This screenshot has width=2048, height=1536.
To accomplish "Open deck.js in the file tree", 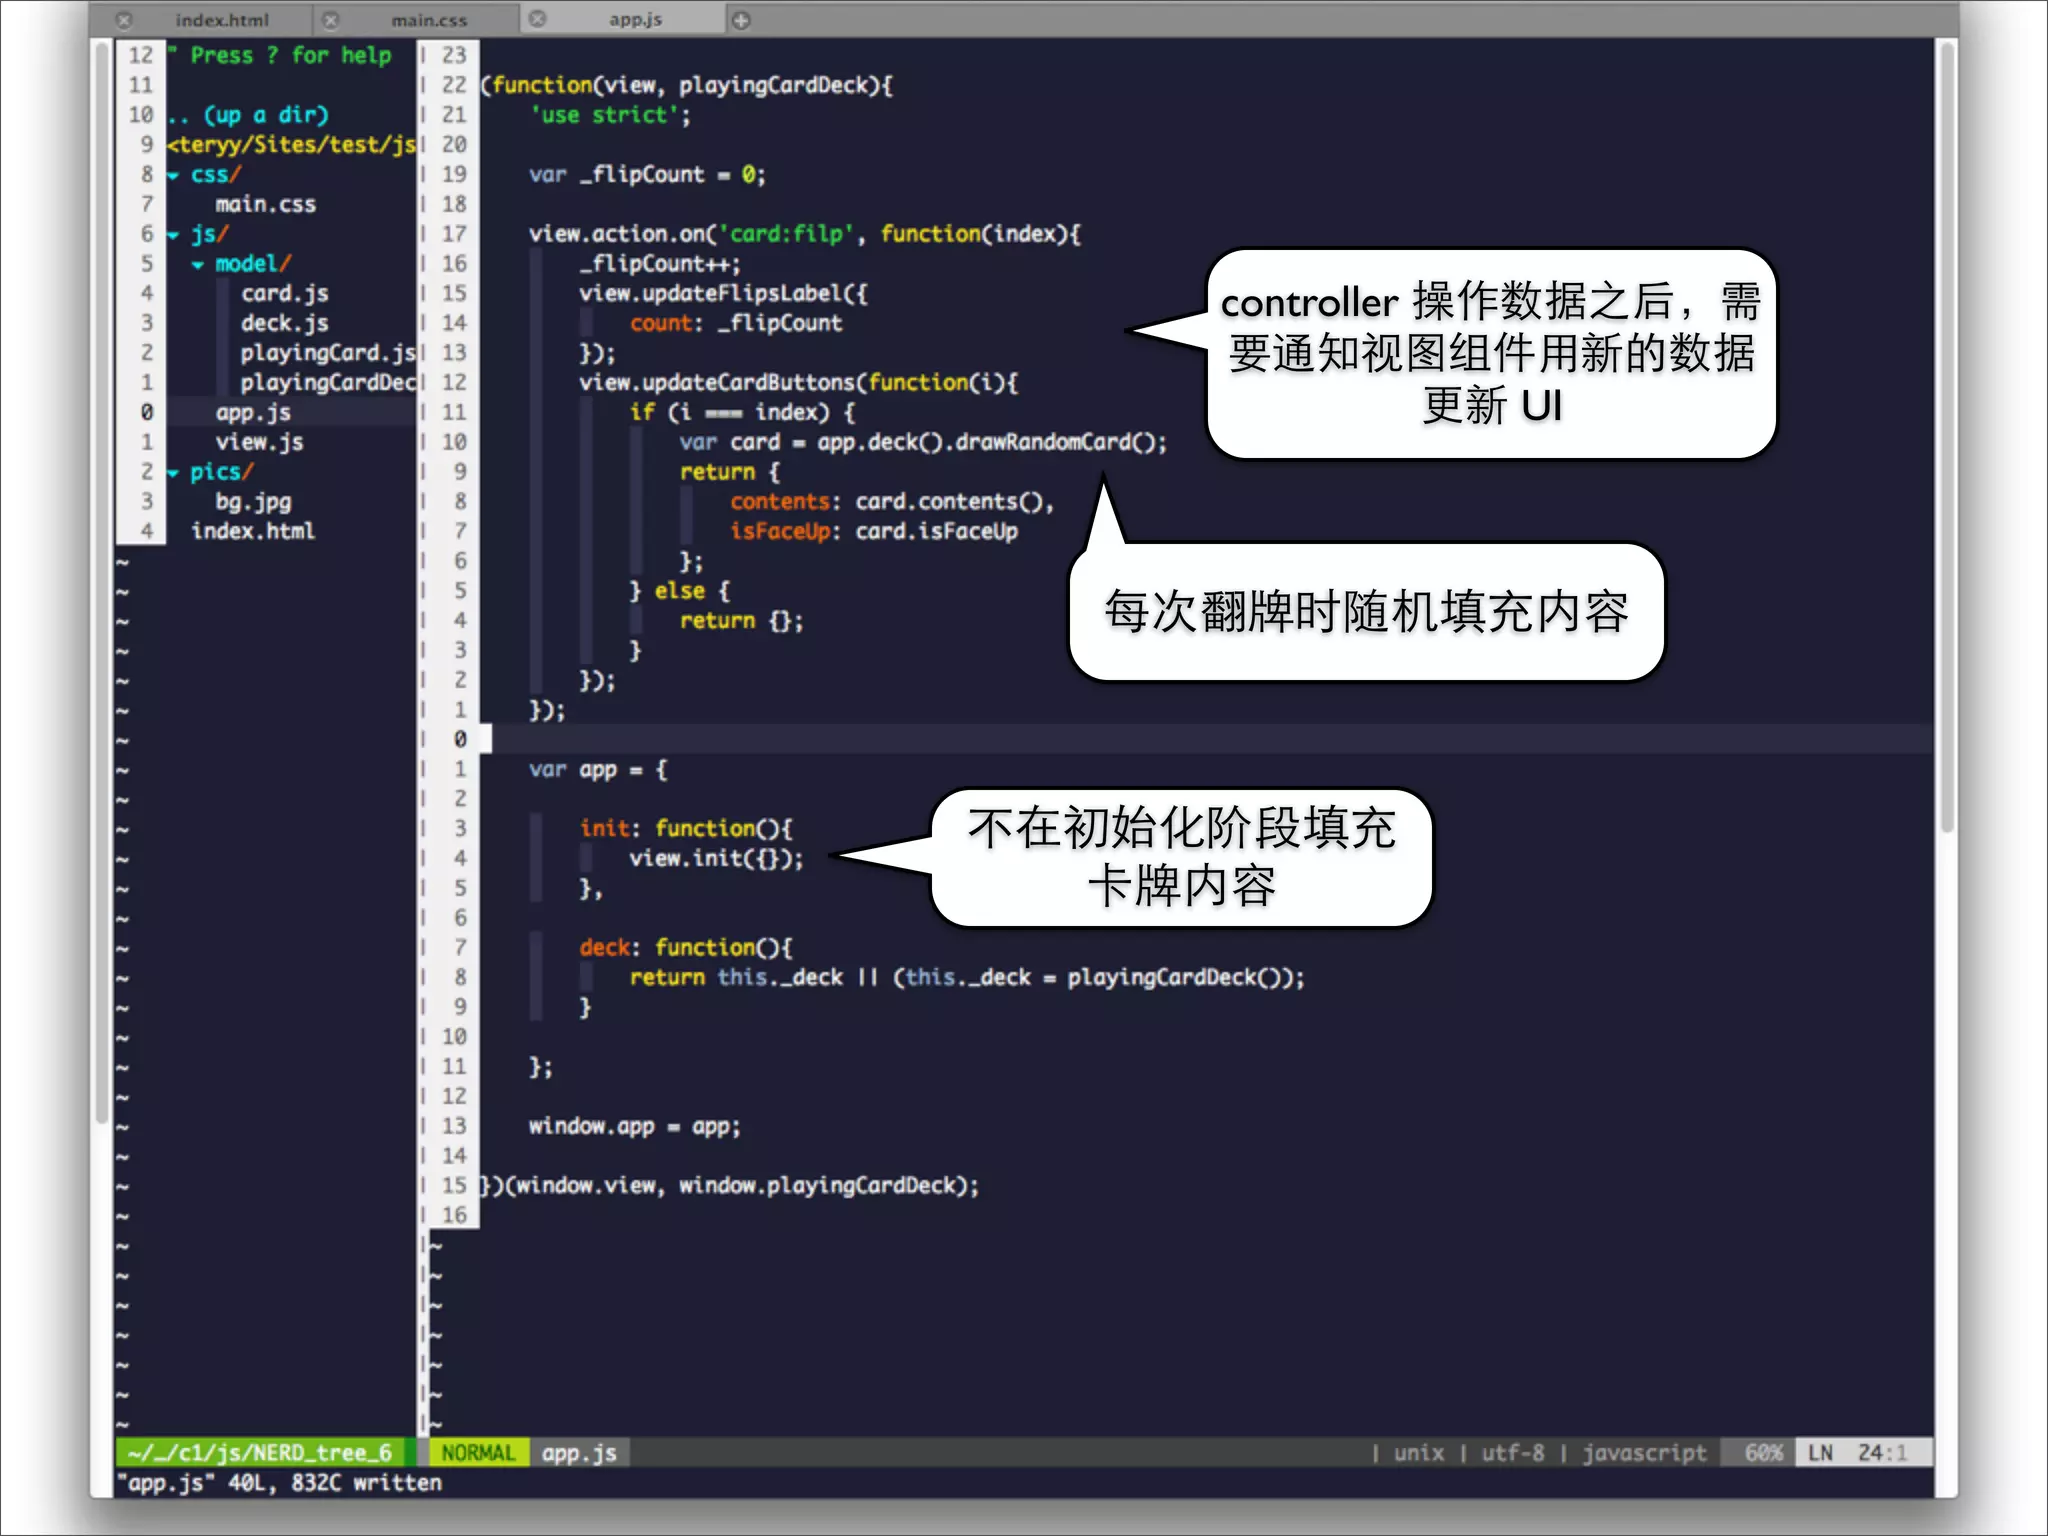I will pyautogui.click(x=285, y=324).
